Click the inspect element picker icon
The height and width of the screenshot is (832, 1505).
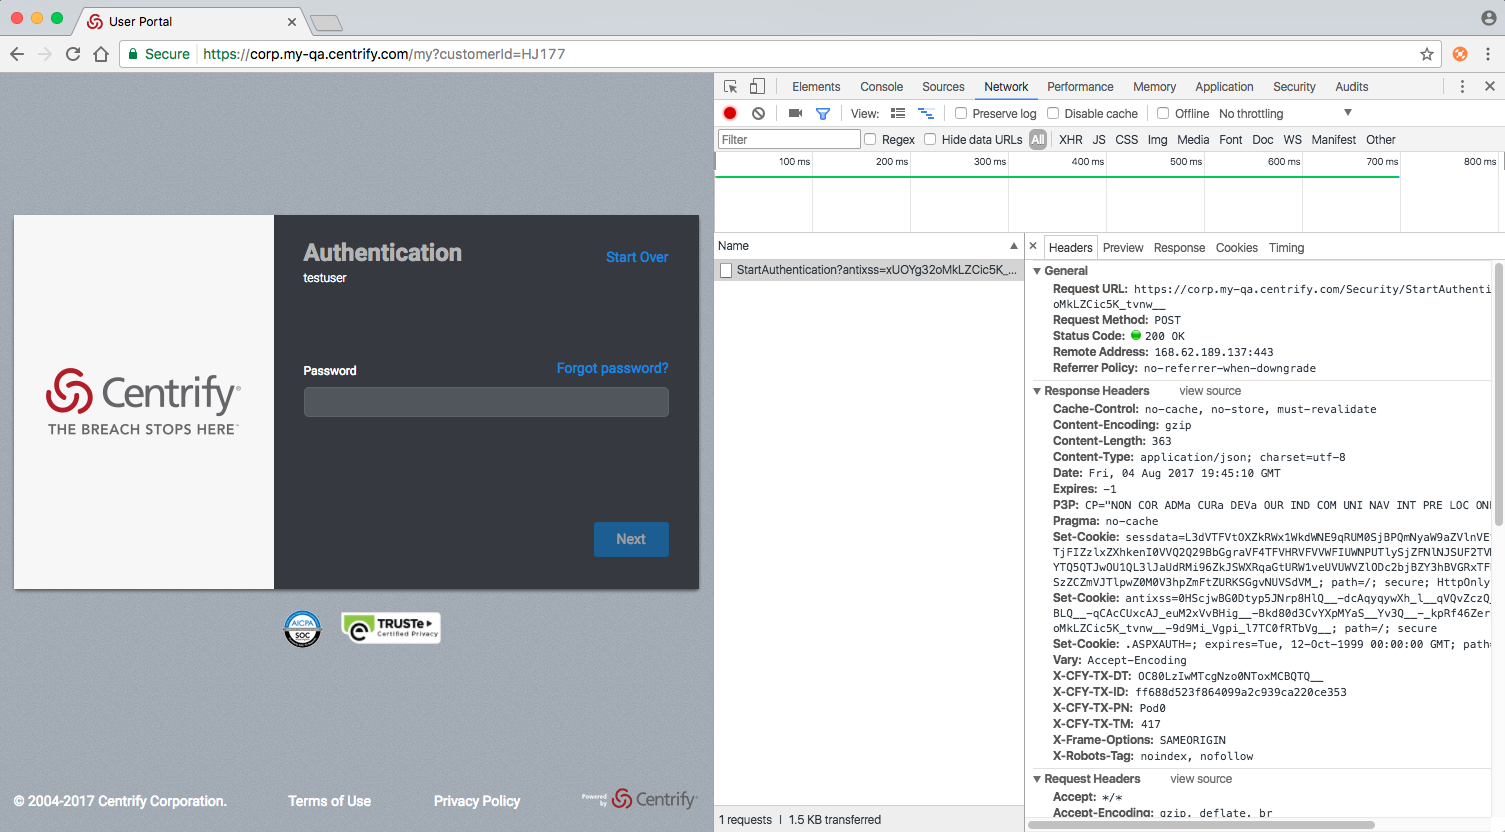pos(731,87)
